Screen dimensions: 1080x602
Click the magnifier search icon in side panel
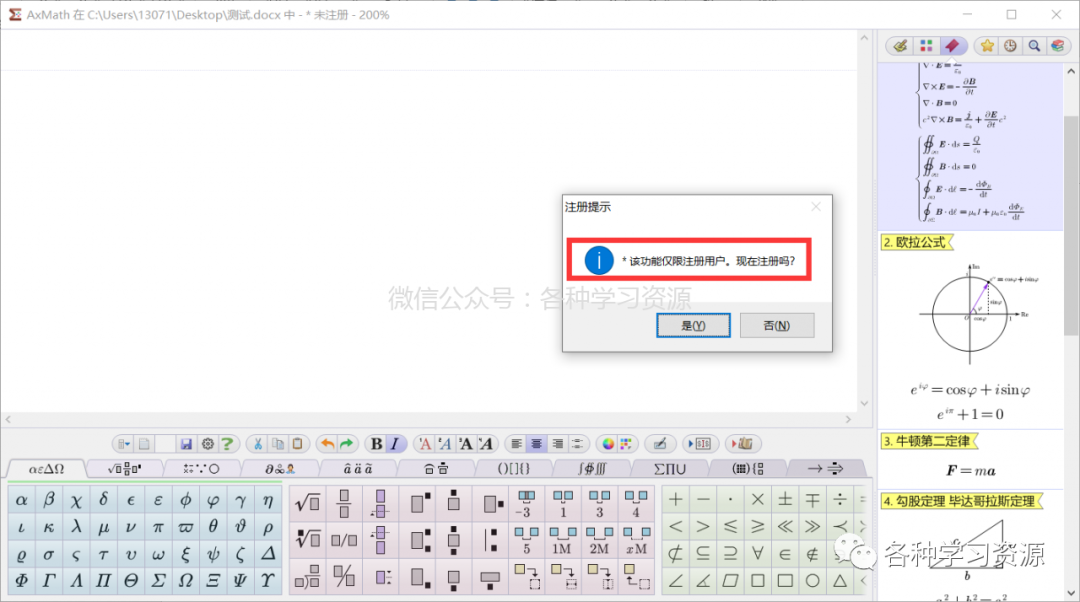click(1034, 45)
